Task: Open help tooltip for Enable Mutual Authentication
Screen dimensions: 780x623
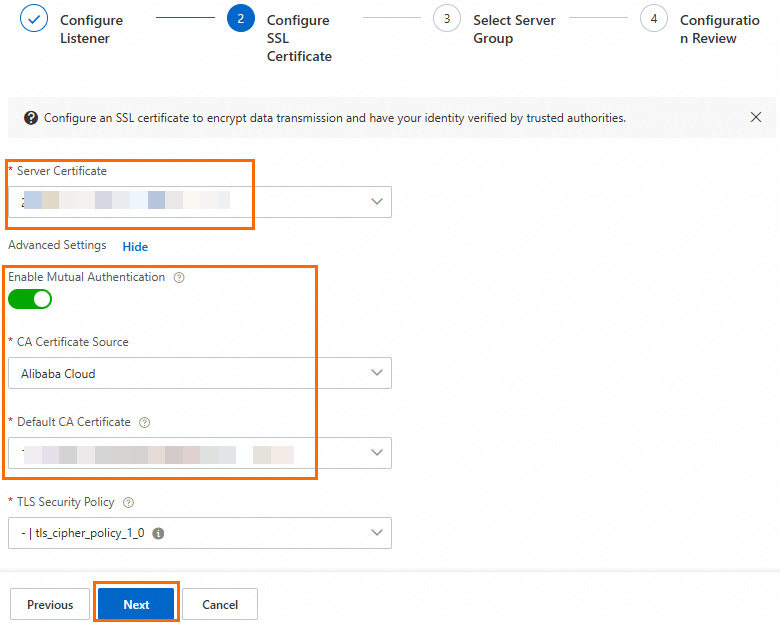Action: point(179,278)
